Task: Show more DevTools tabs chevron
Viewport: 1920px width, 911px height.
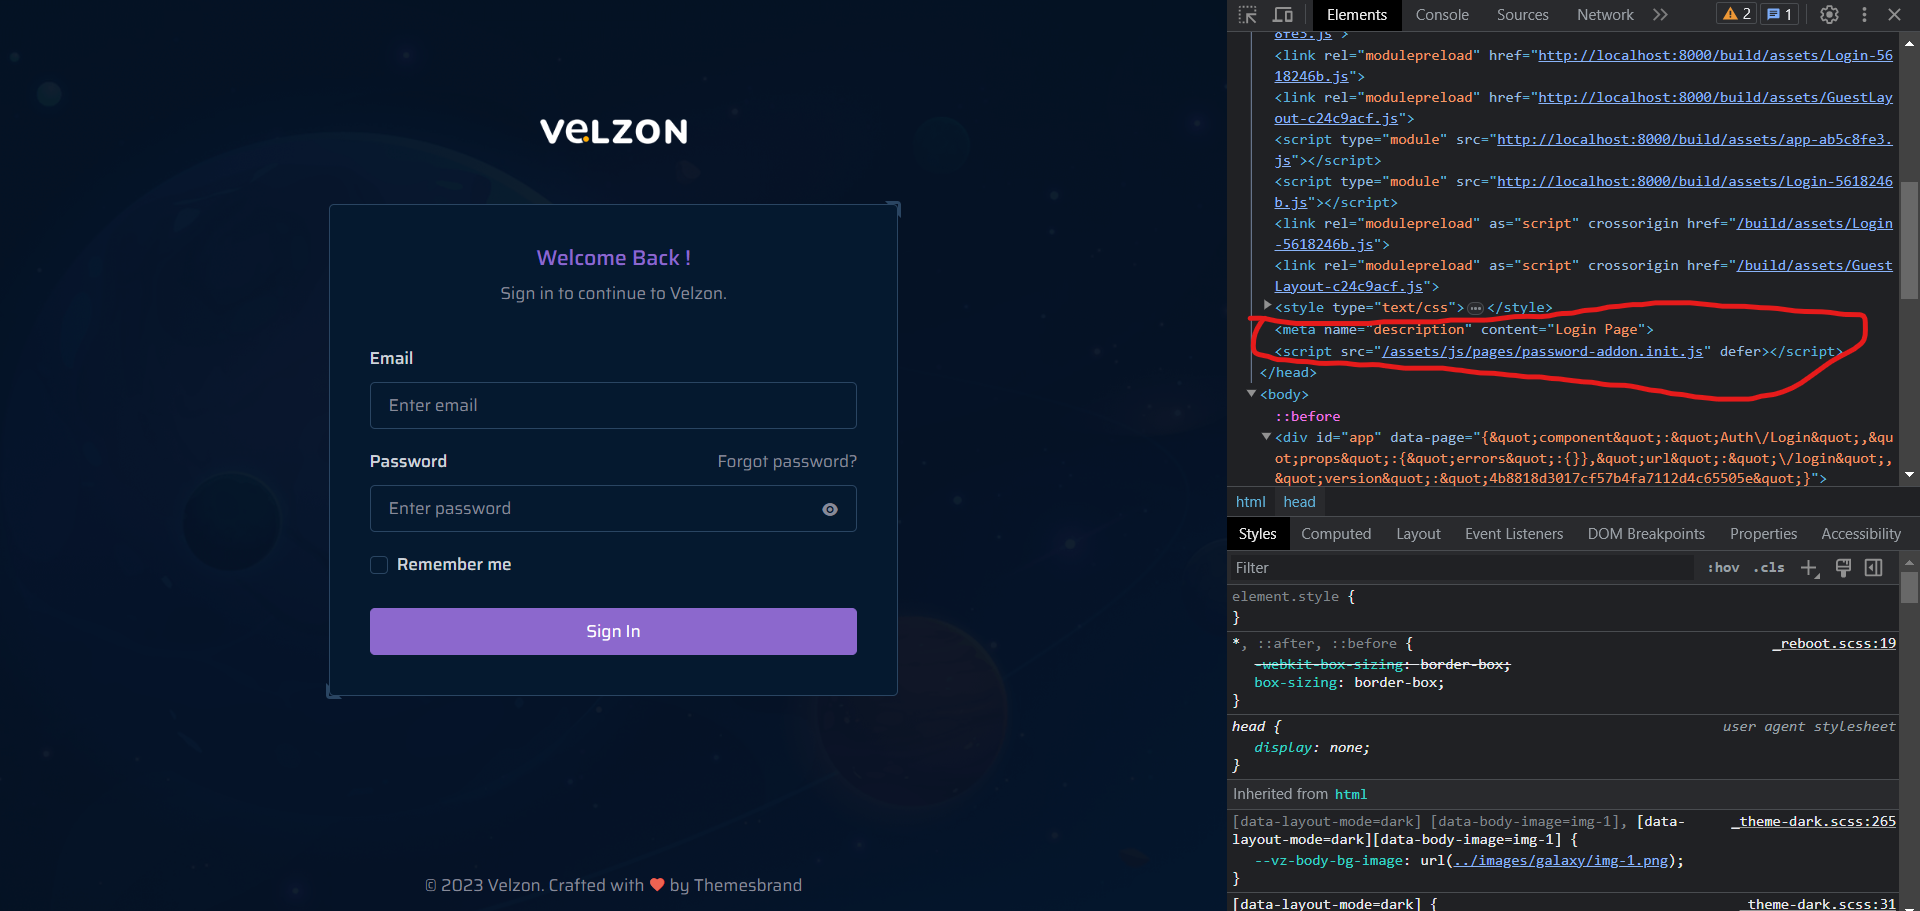Action: pos(1660,15)
